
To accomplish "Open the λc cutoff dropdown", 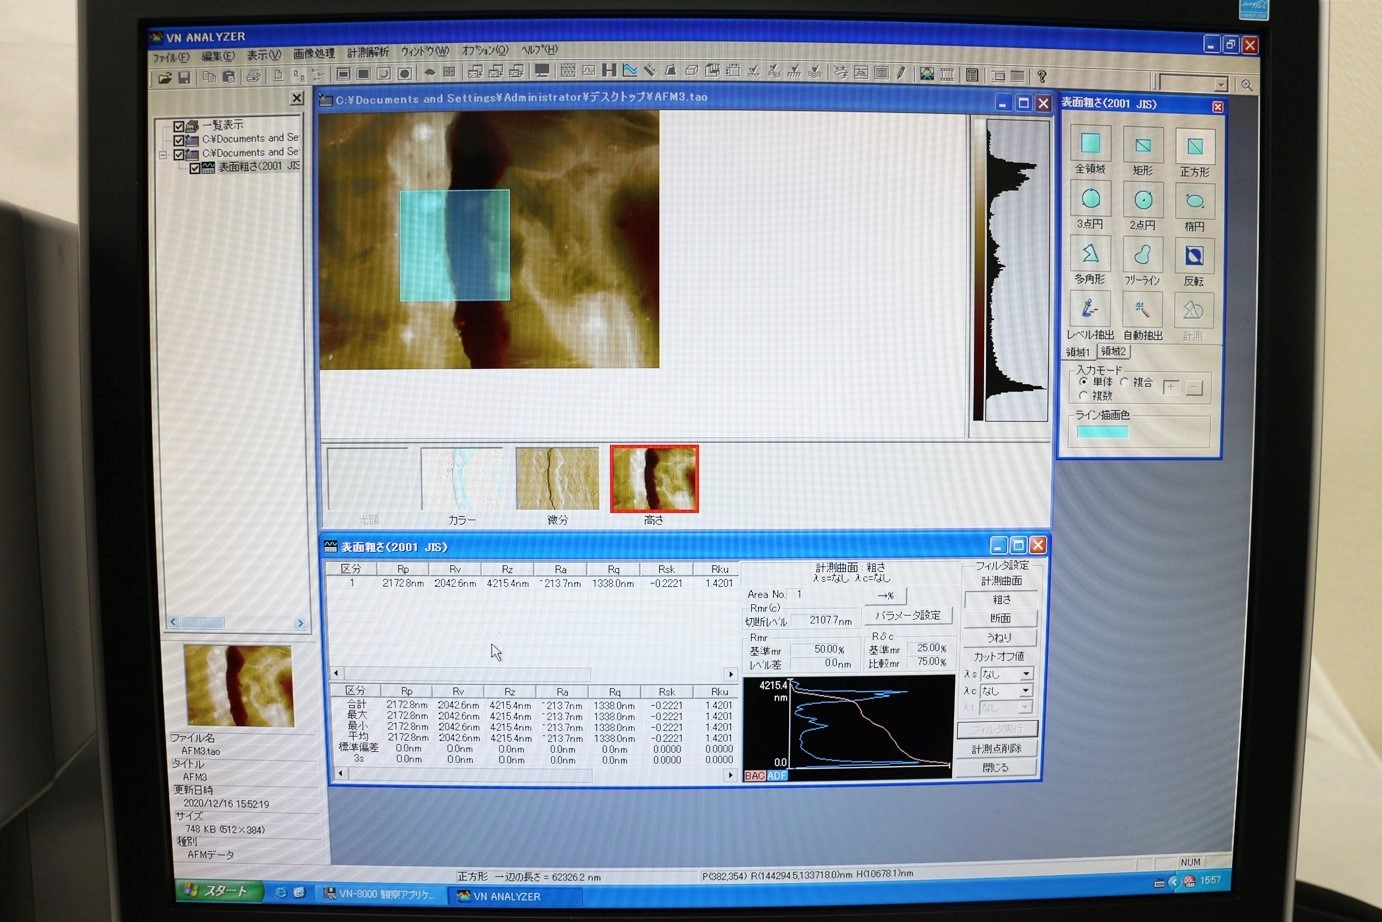I will click(1025, 691).
